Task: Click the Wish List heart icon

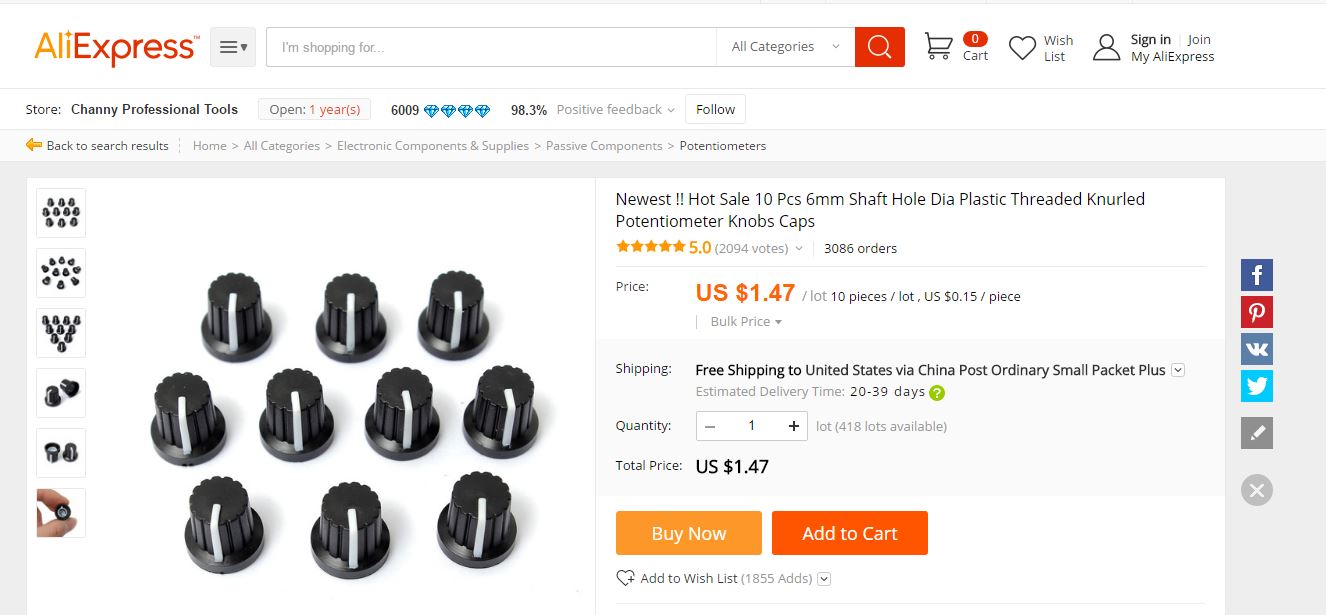Action: click(x=1022, y=48)
